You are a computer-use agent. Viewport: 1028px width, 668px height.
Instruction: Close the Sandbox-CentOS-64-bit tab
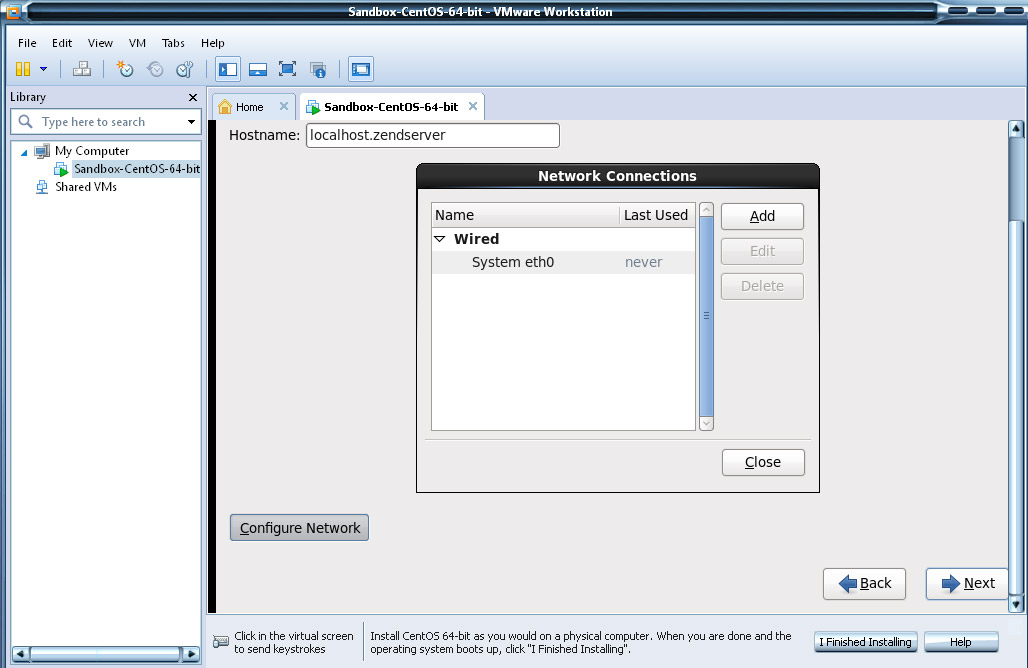coord(473,106)
